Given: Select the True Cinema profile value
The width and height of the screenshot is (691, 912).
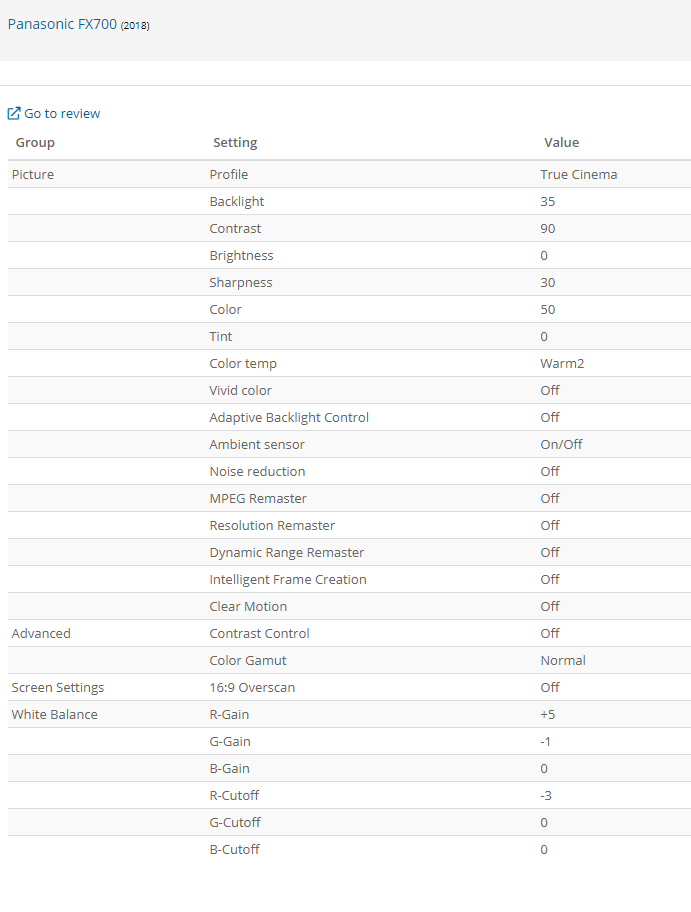Looking at the screenshot, I should [578, 175].
